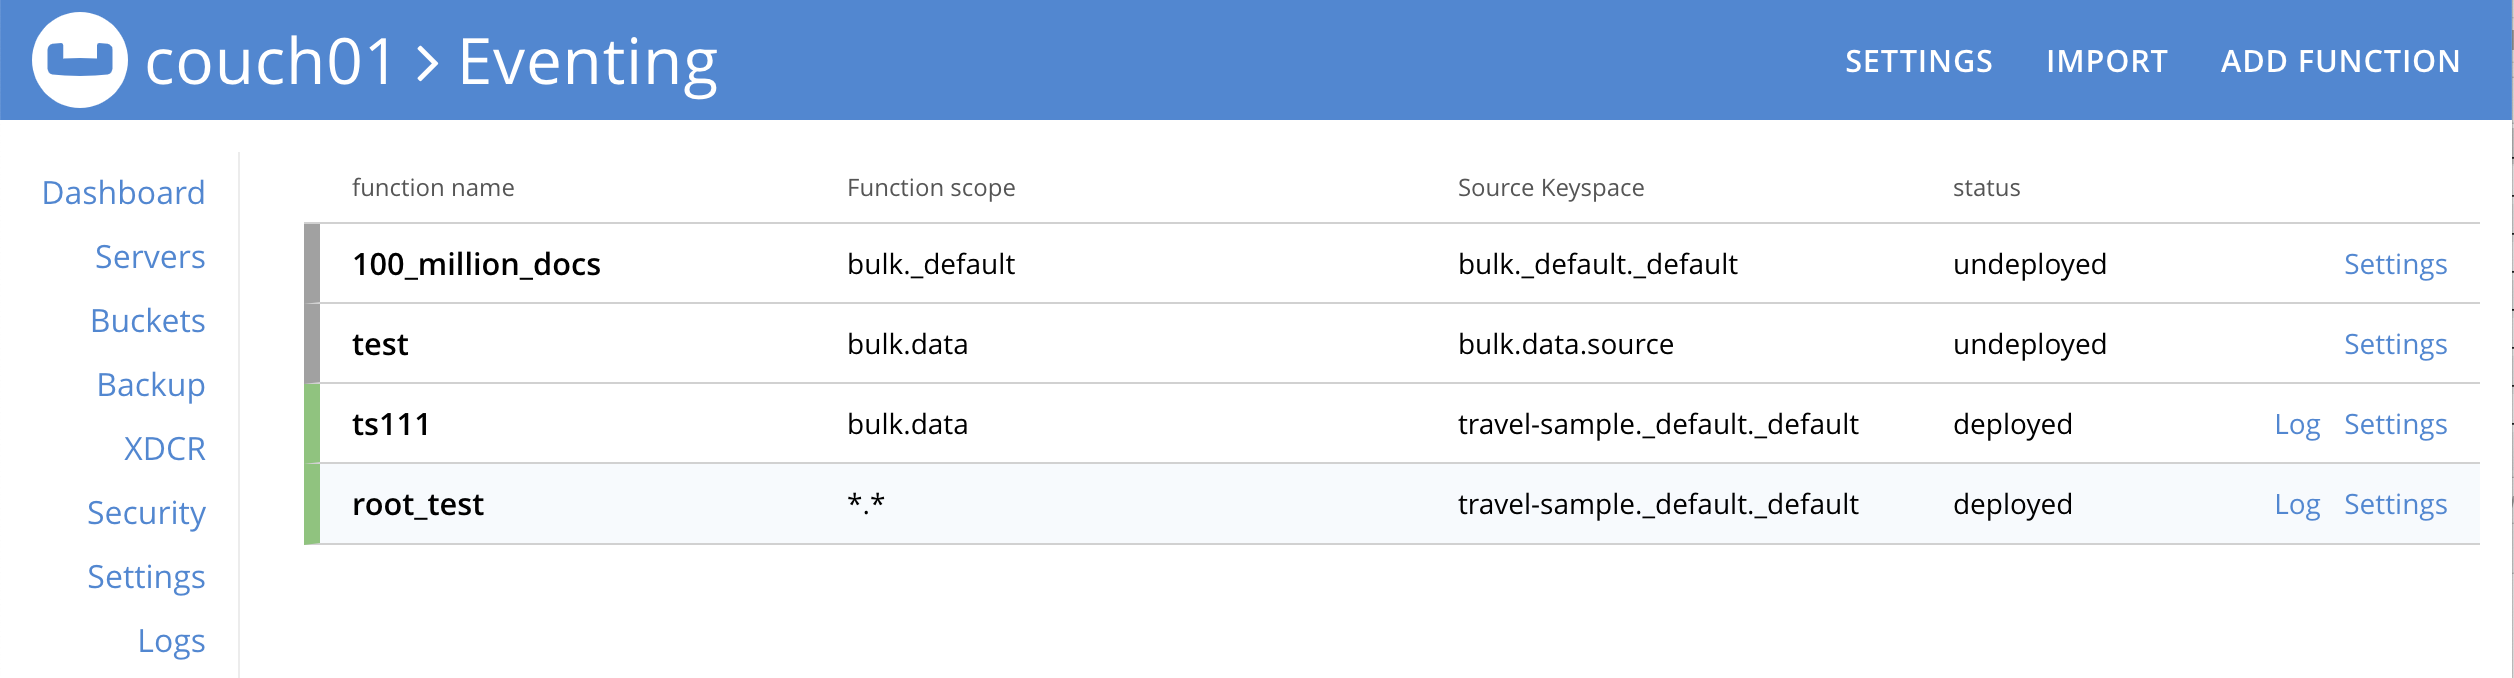Go to Servers in the sidebar

tap(150, 257)
